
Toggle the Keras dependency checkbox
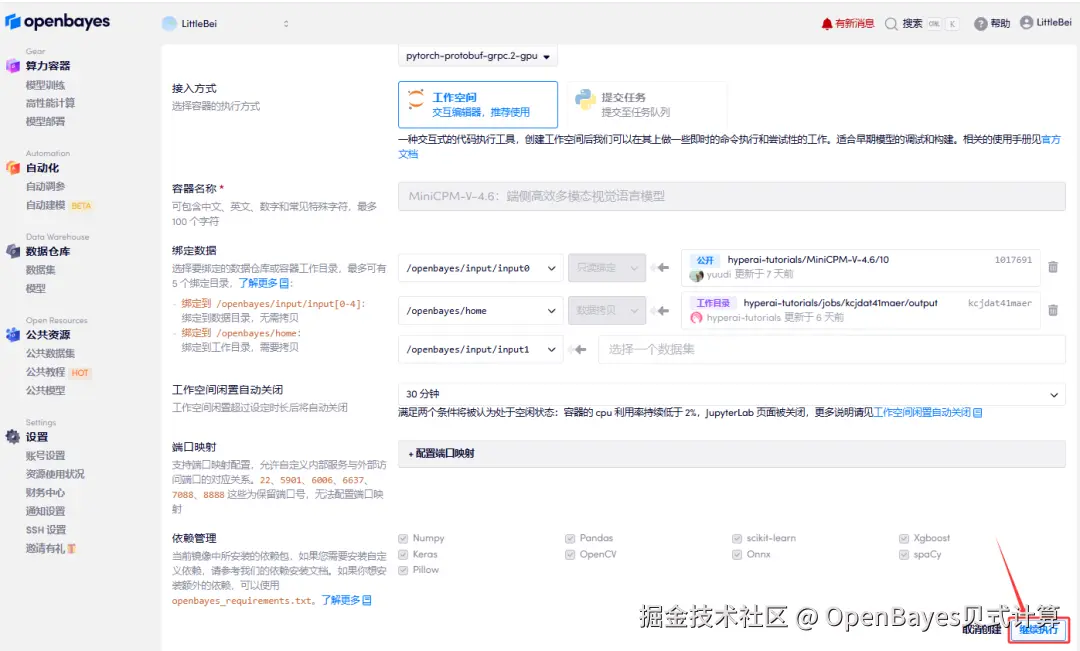pyautogui.click(x=403, y=555)
